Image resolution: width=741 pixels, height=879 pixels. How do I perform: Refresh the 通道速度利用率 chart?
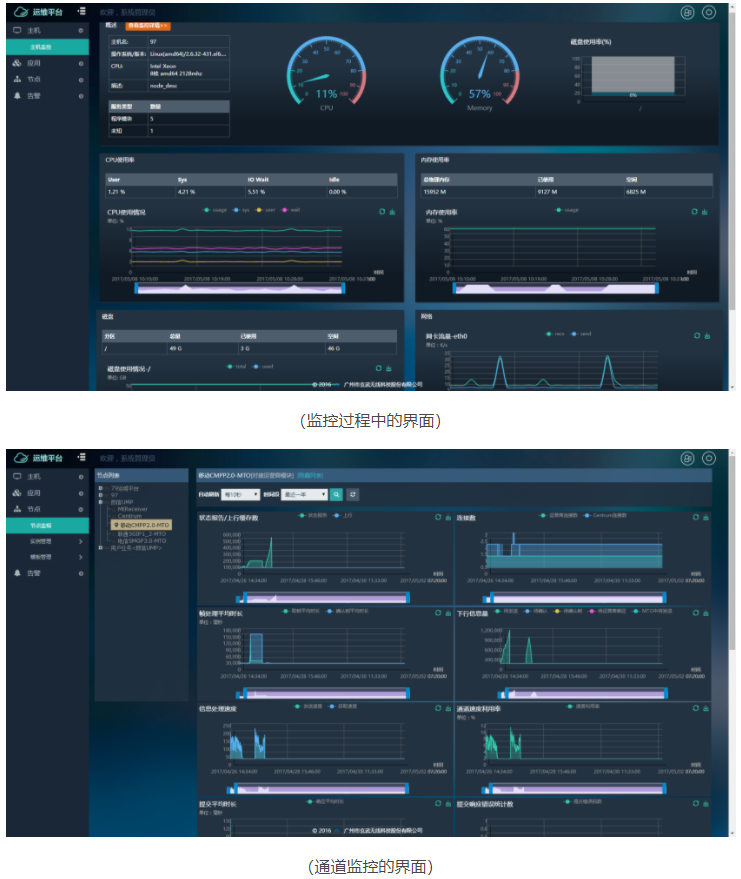pyautogui.click(x=696, y=708)
